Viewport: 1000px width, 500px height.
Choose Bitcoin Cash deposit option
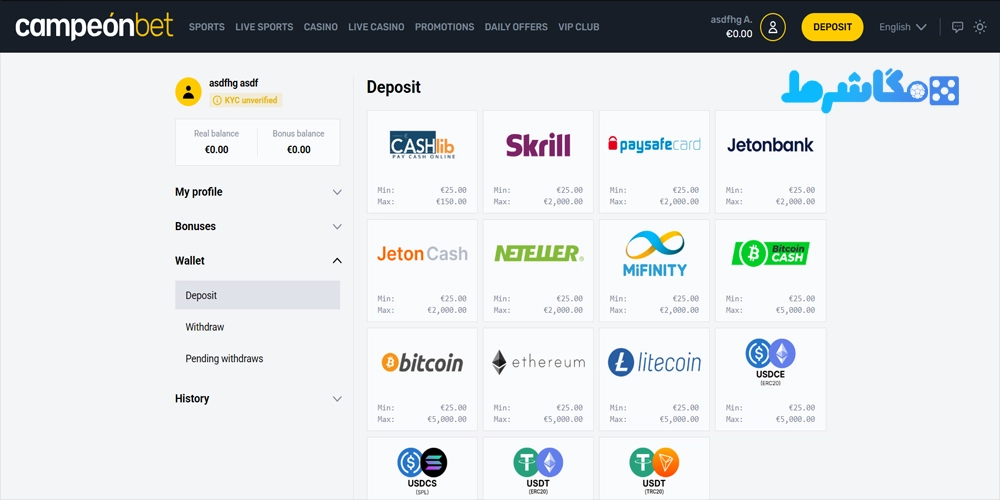point(770,270)
